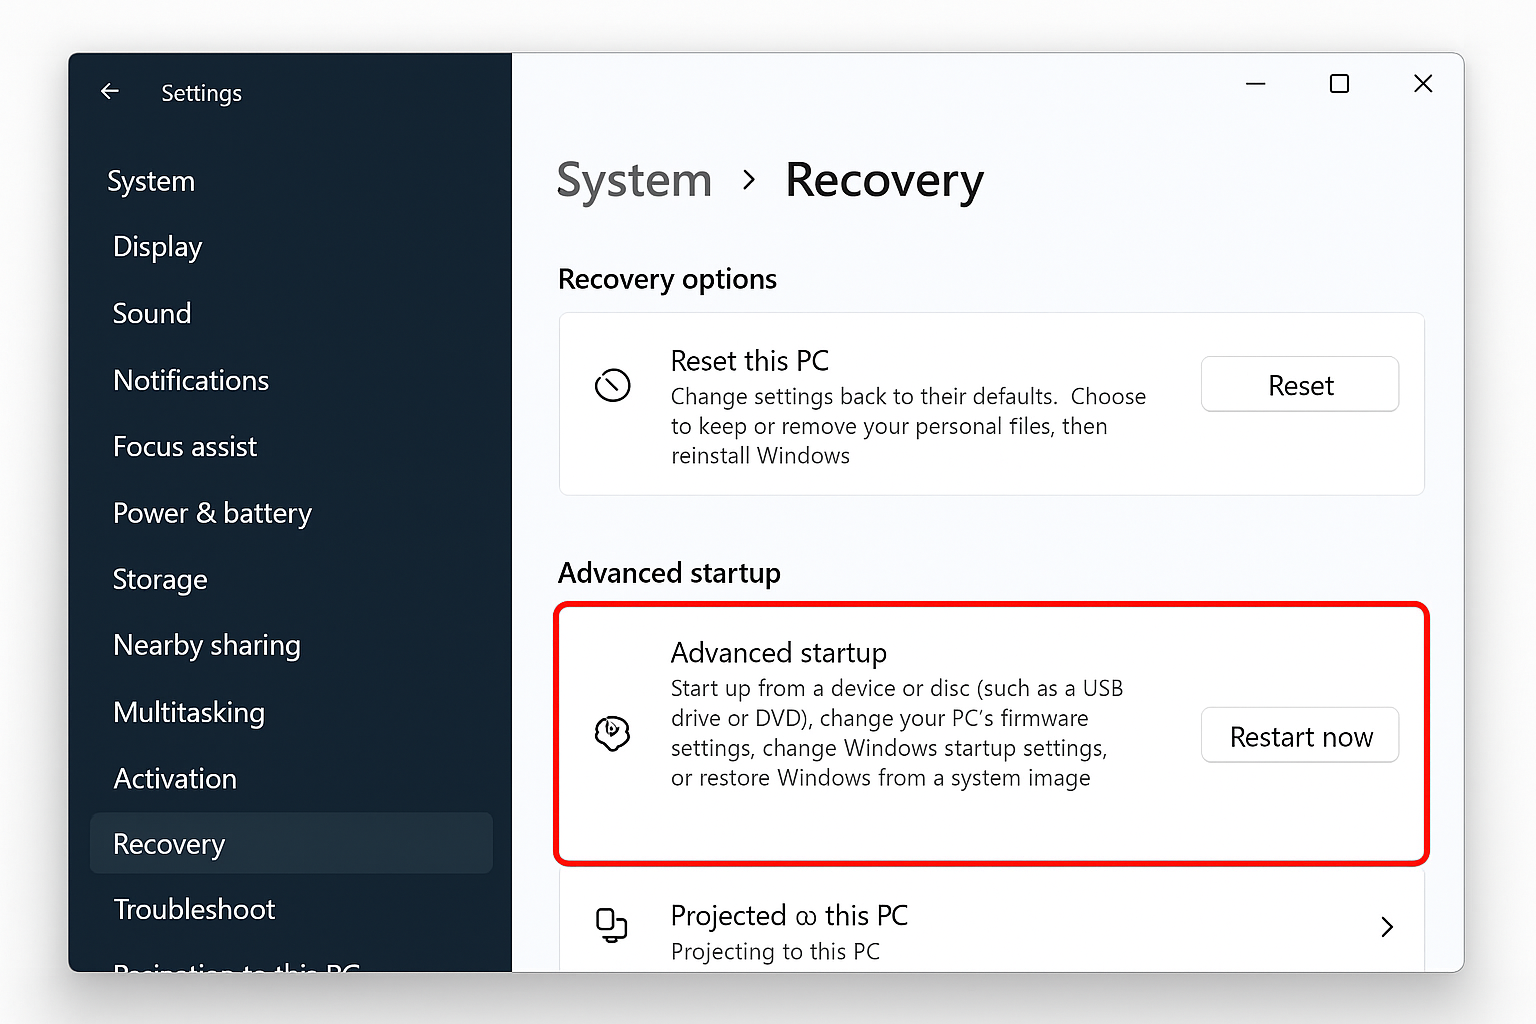Click the Reset this PC icon
The width and height of the screenshot is (1536, 1024).
coord(612,385)
